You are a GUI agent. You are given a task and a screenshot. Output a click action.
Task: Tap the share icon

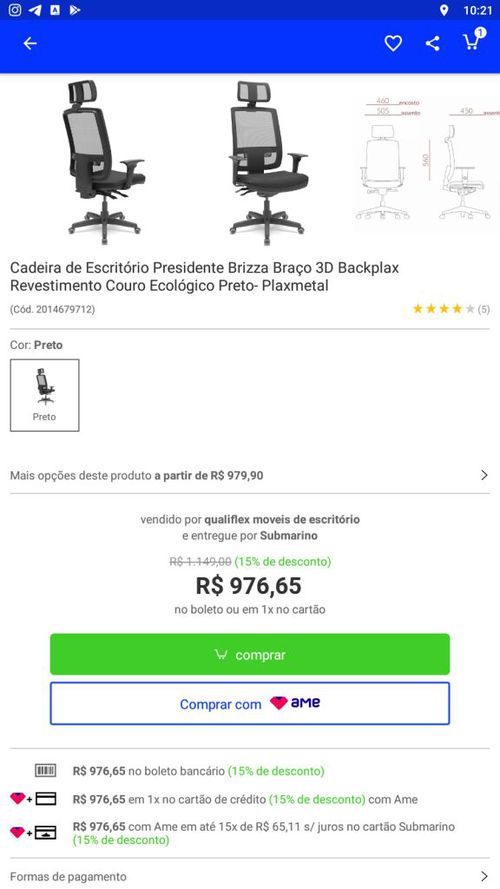click(x=433, y=43)
